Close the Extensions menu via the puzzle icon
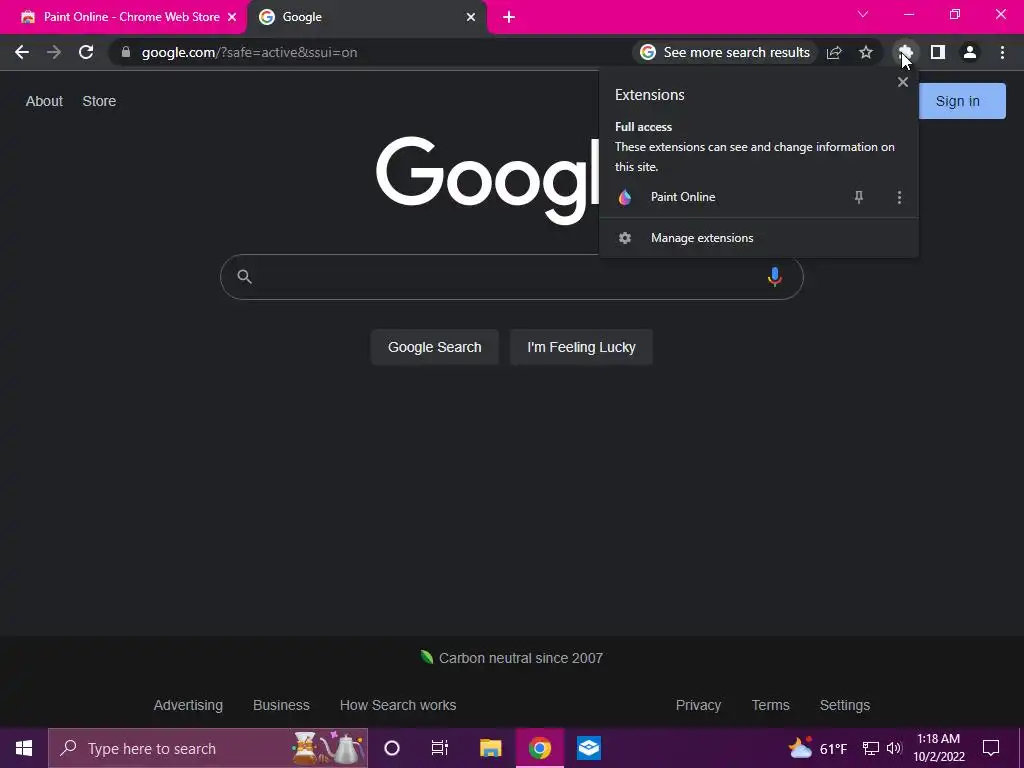1024x768 pixels. pyautogui.click(x=905, y=52)
